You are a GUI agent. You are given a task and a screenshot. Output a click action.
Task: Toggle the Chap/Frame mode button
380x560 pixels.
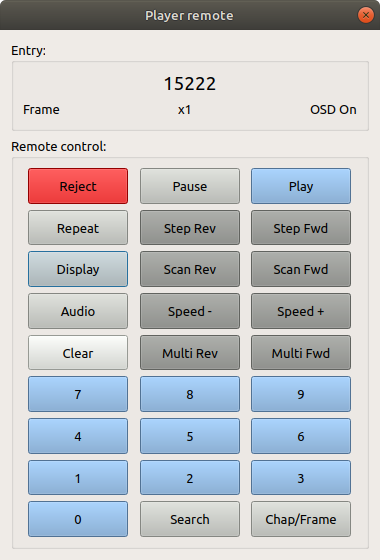pos(301,519)
